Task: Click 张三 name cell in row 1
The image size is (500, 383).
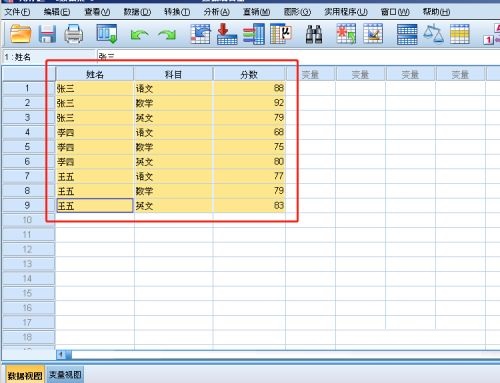Action: 95,89
